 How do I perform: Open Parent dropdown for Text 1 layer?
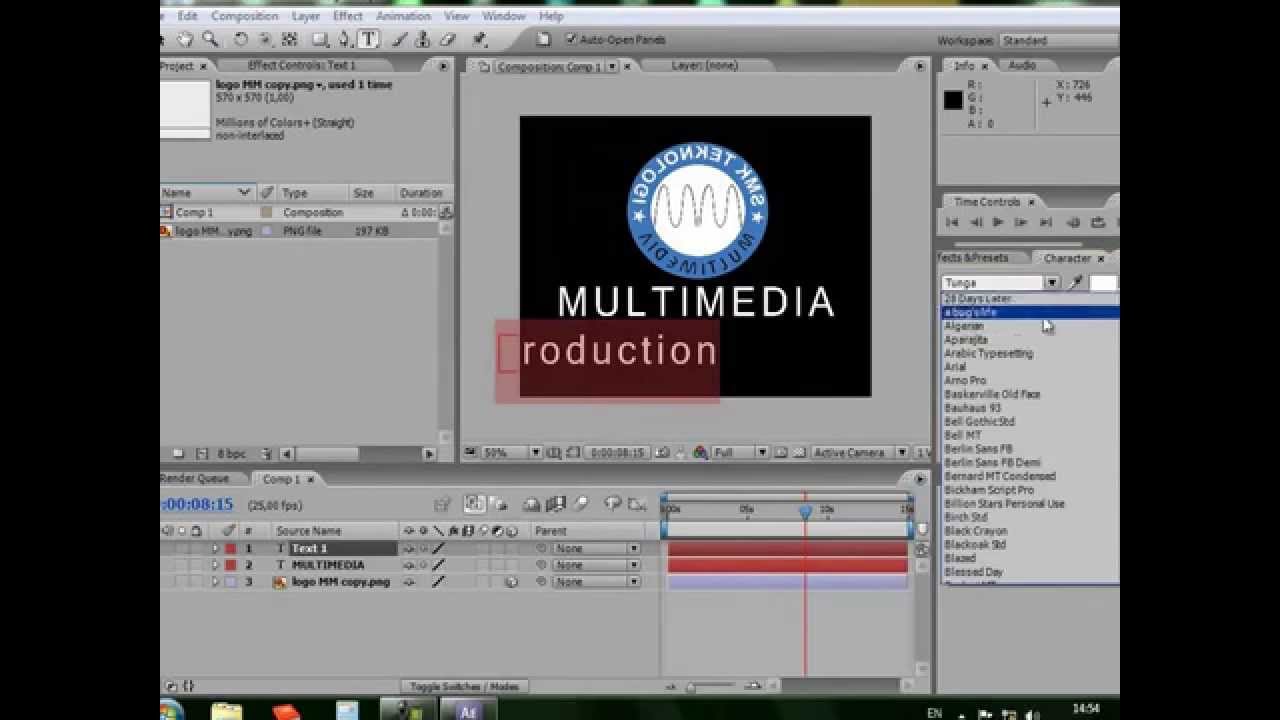pos(596,549)
